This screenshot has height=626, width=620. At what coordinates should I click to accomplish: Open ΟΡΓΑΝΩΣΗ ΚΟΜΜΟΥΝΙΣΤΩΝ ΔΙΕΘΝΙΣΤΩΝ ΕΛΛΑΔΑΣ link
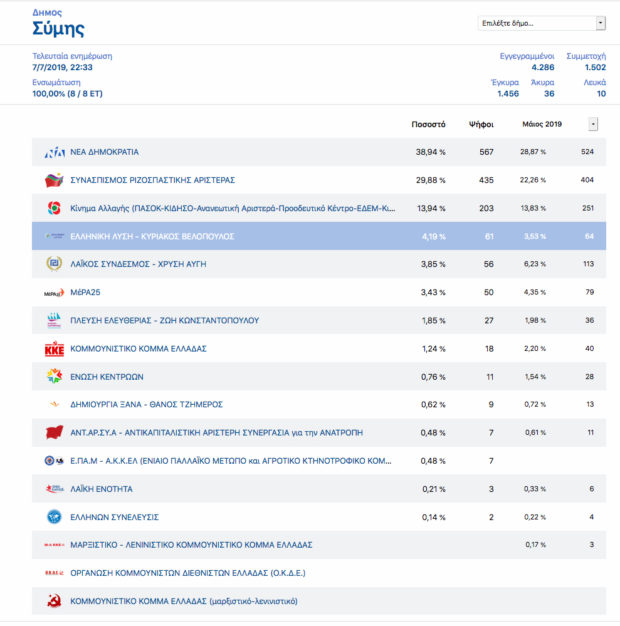pos(188,573)
